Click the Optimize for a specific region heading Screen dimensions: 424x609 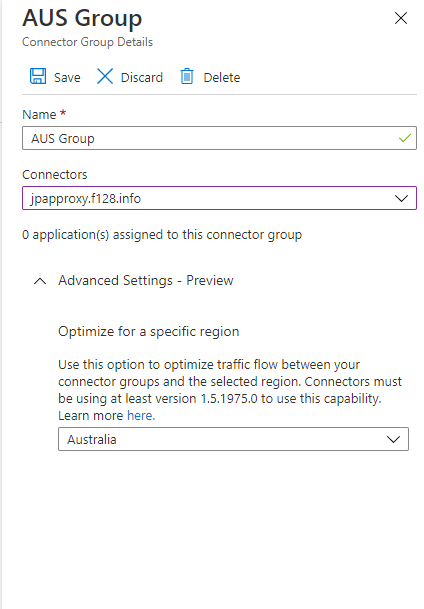149,331
